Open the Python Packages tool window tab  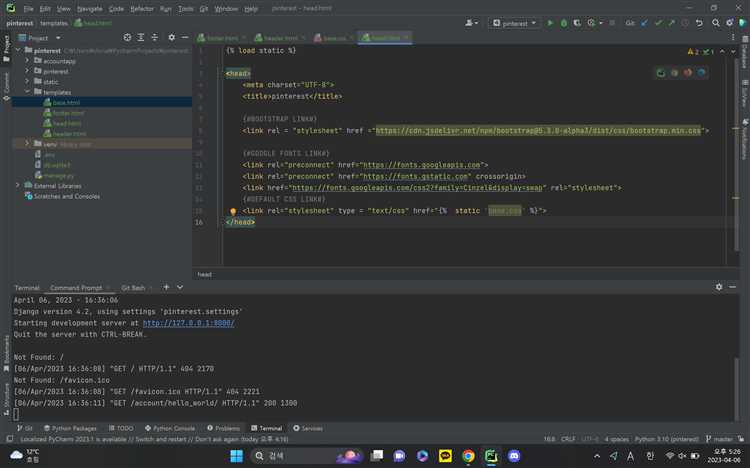(70, 428)
